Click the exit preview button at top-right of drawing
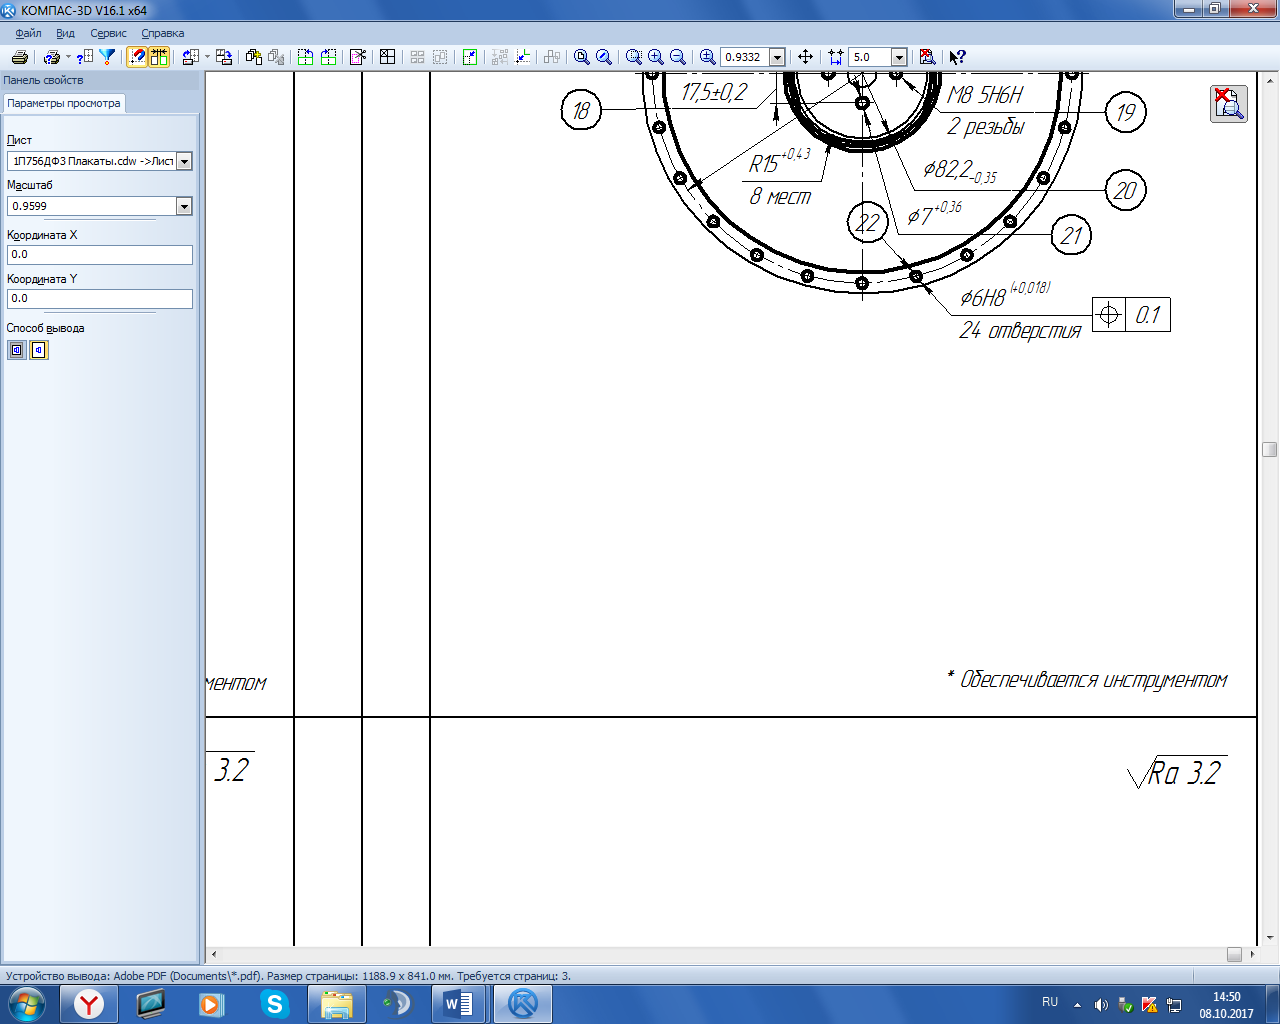This screenshot has height=1024, width=1280. [x=1228, y=104]
